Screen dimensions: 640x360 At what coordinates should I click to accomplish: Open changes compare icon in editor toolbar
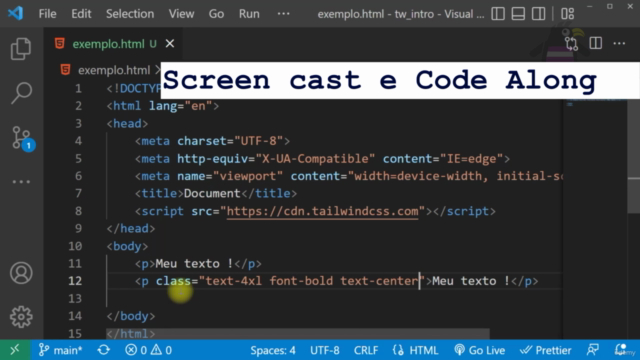pos(571,44)
